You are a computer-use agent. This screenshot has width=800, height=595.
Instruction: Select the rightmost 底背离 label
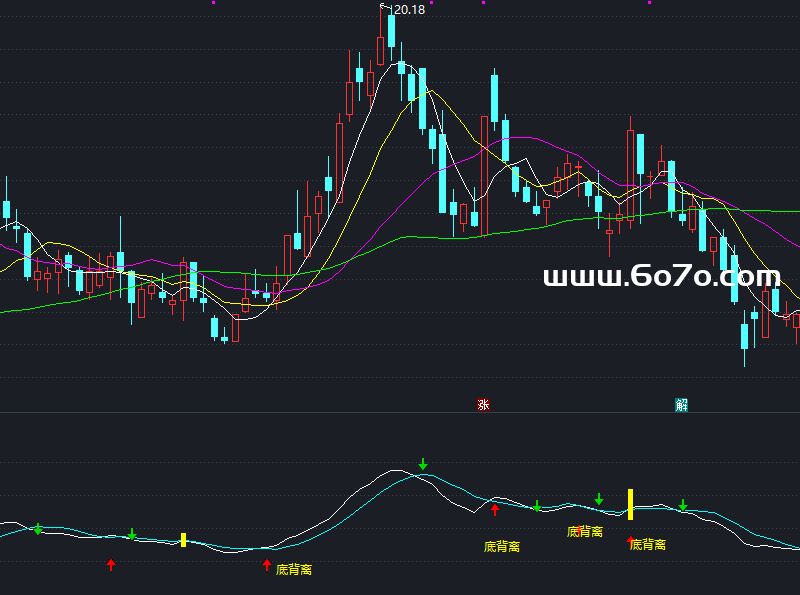coord(648,544)
